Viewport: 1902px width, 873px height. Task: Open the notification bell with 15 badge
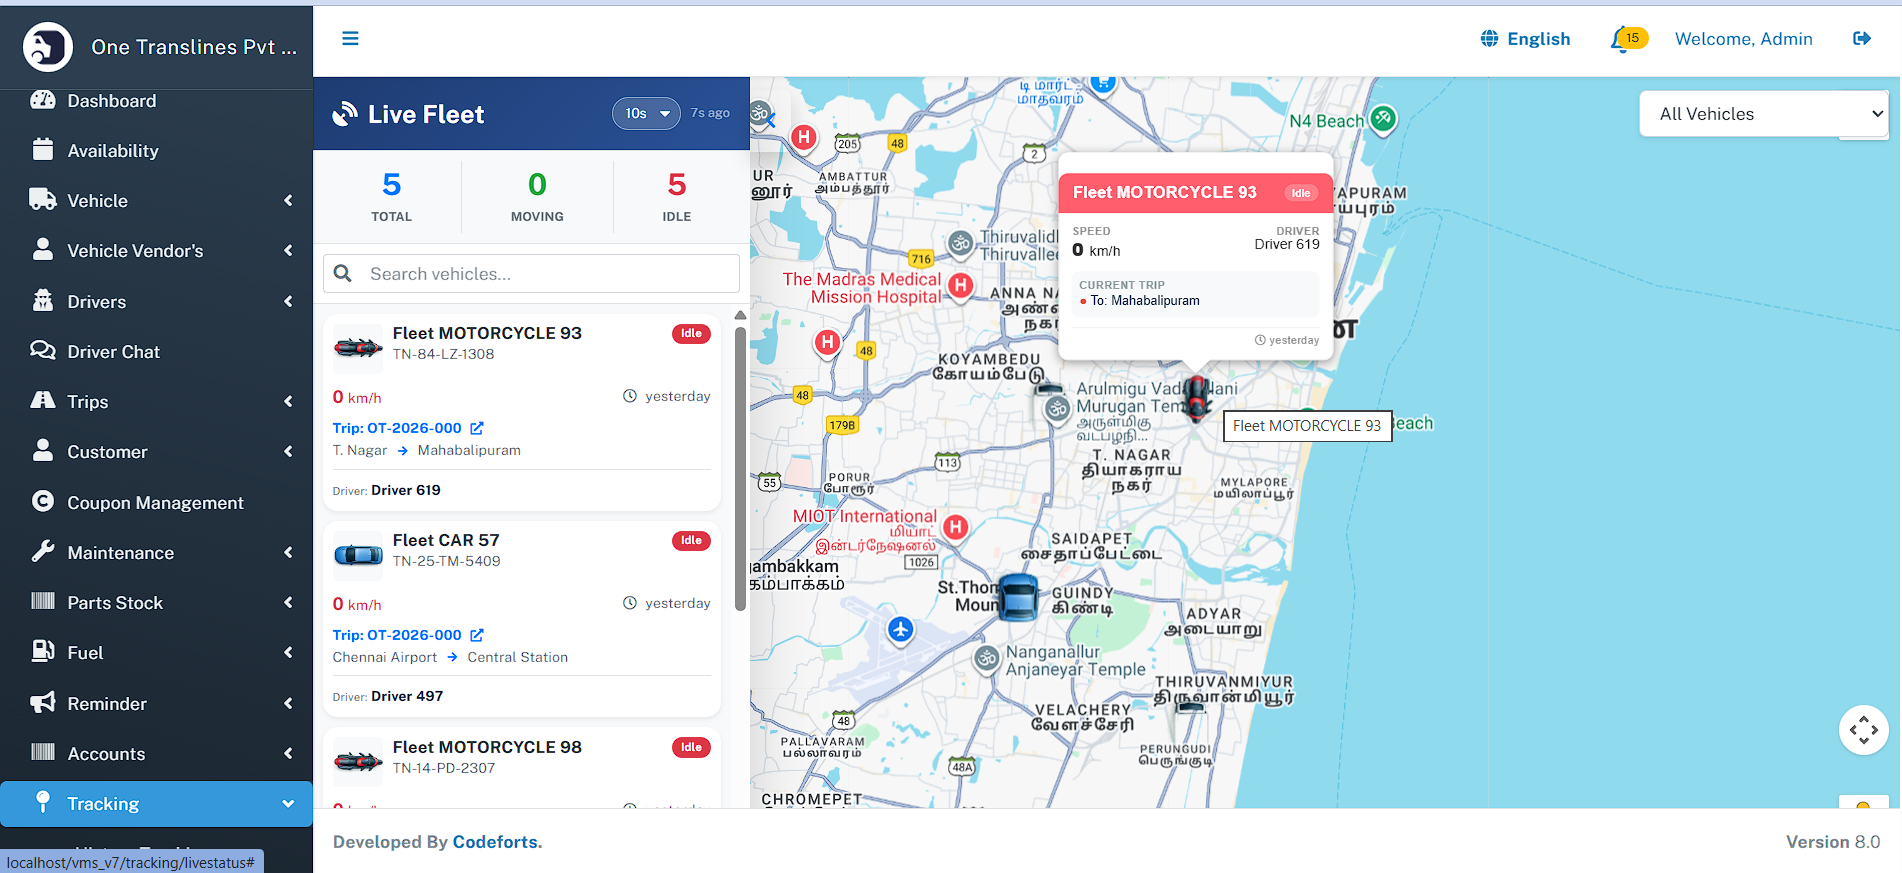(x=1627, y=39)
